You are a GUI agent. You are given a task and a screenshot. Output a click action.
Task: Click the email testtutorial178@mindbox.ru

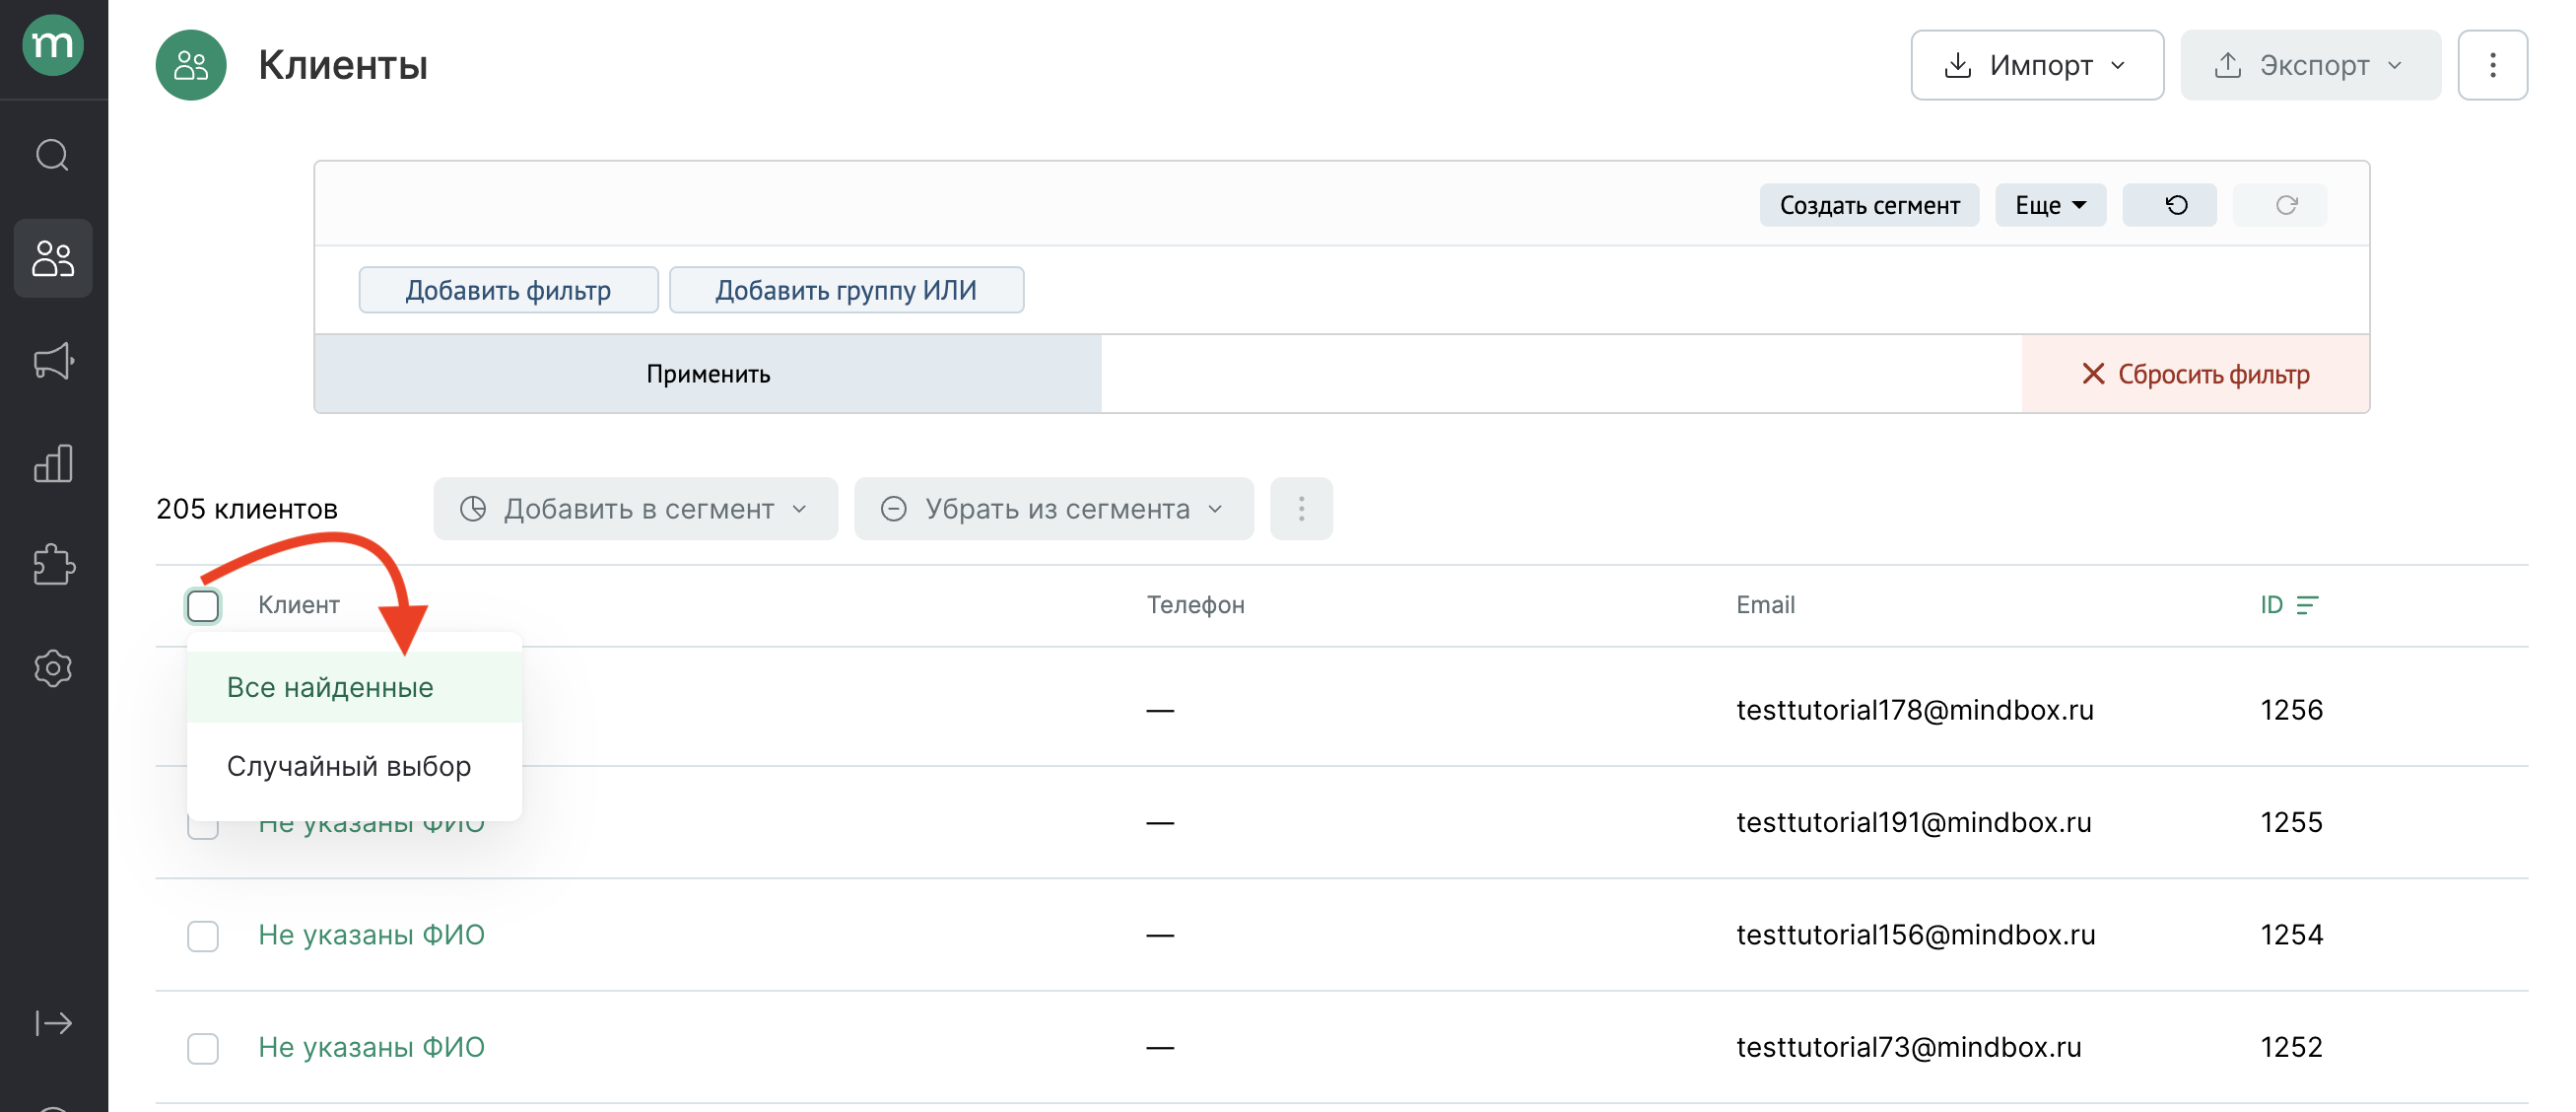(x=1914, y=710)
